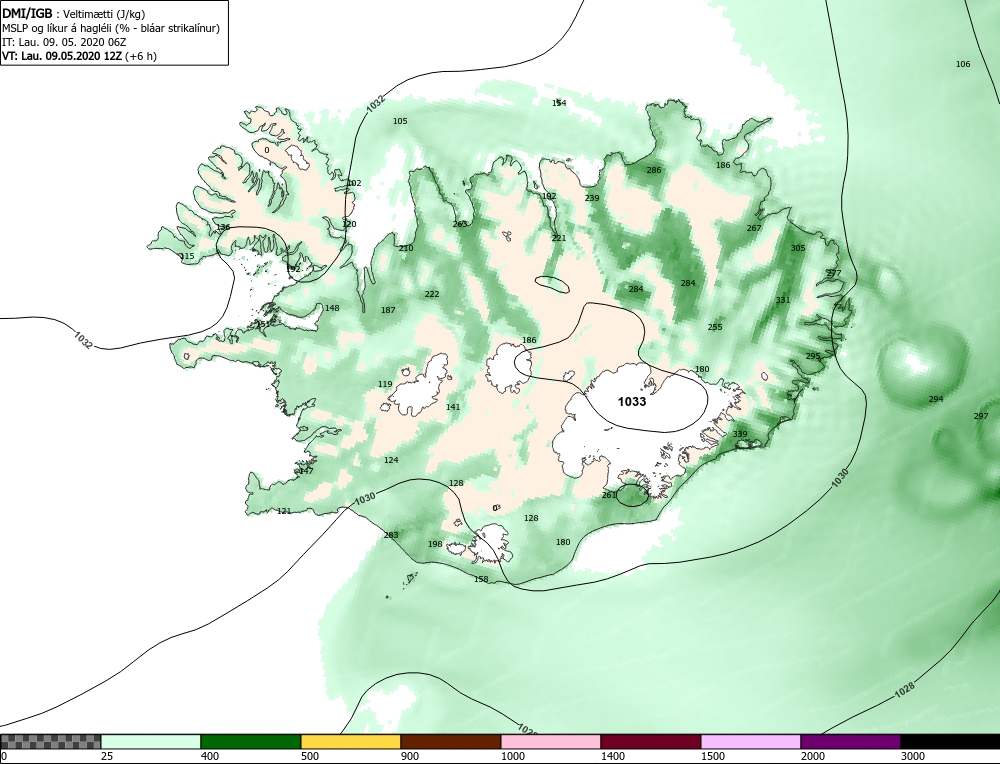Viewport: 1000px width, 764px height.
Task: Click the 102 map value
Action: click(354, 184)
